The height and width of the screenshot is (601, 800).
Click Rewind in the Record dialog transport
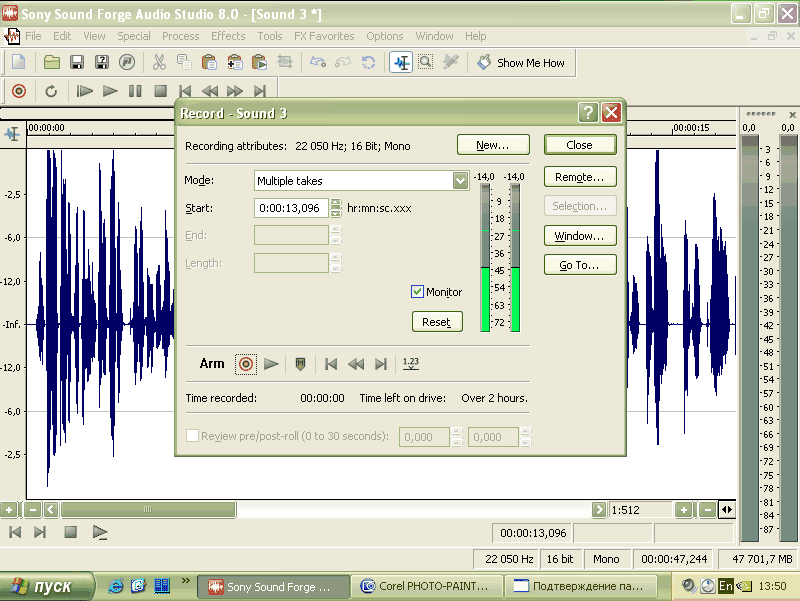tap(356, 364)
